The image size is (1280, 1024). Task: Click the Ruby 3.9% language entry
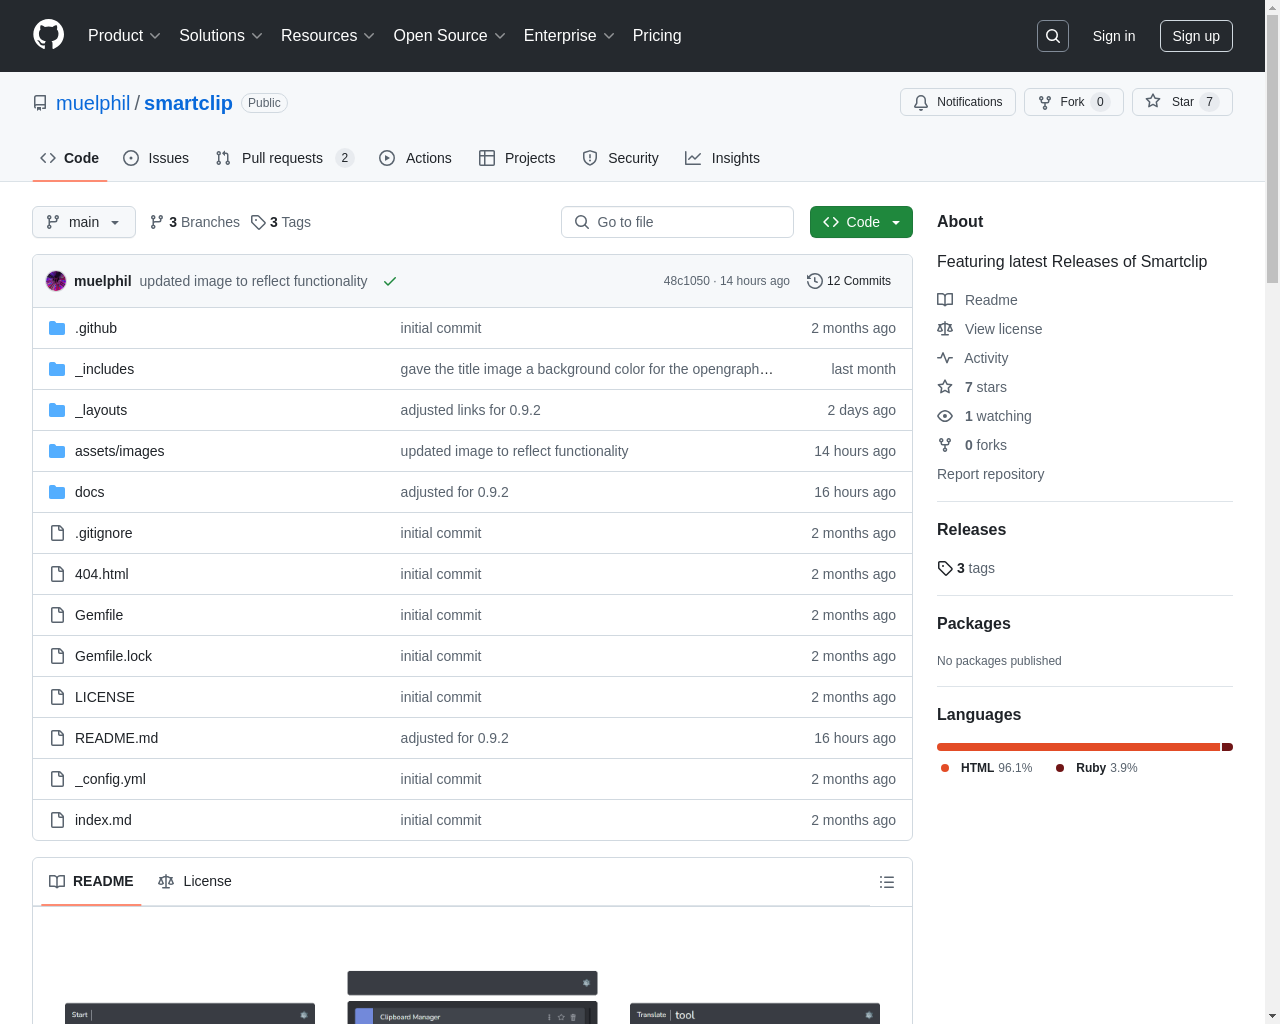coord(1097,768)
